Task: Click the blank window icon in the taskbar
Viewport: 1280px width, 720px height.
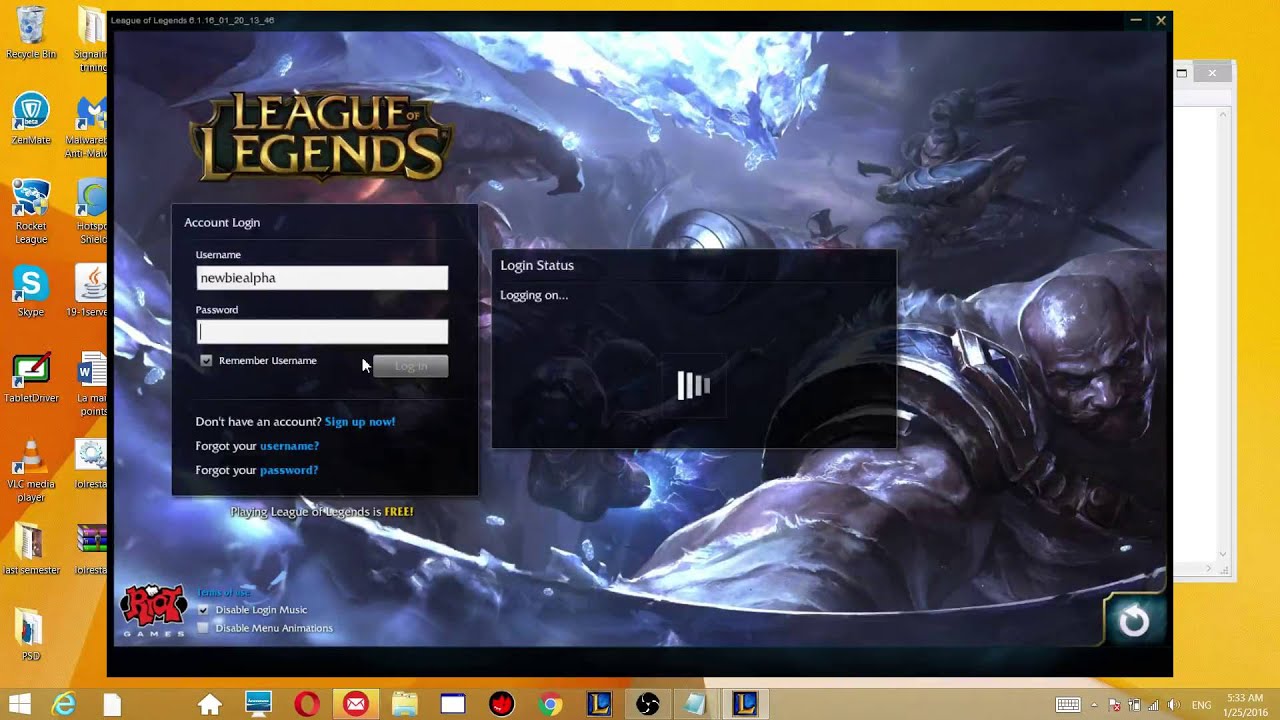Action: pos(453,704)
